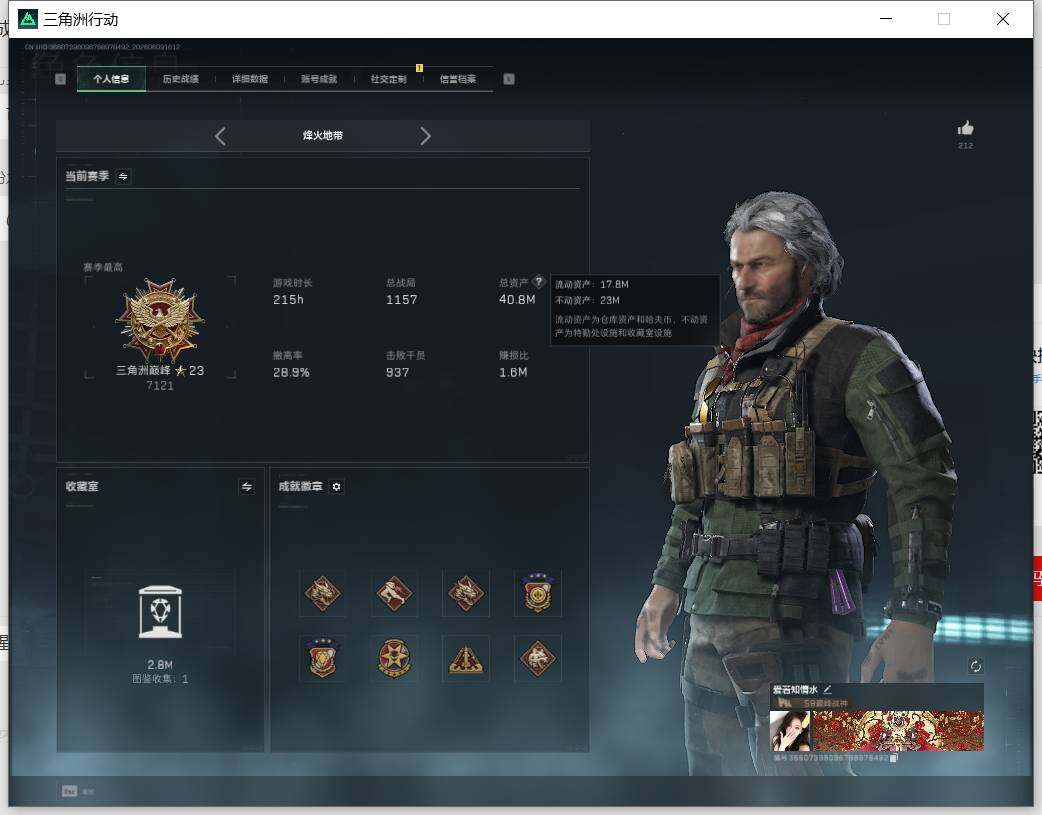1042x815 pixels.
Task: Open the 信誉档案 tab
Action: (x=458, y=79)
